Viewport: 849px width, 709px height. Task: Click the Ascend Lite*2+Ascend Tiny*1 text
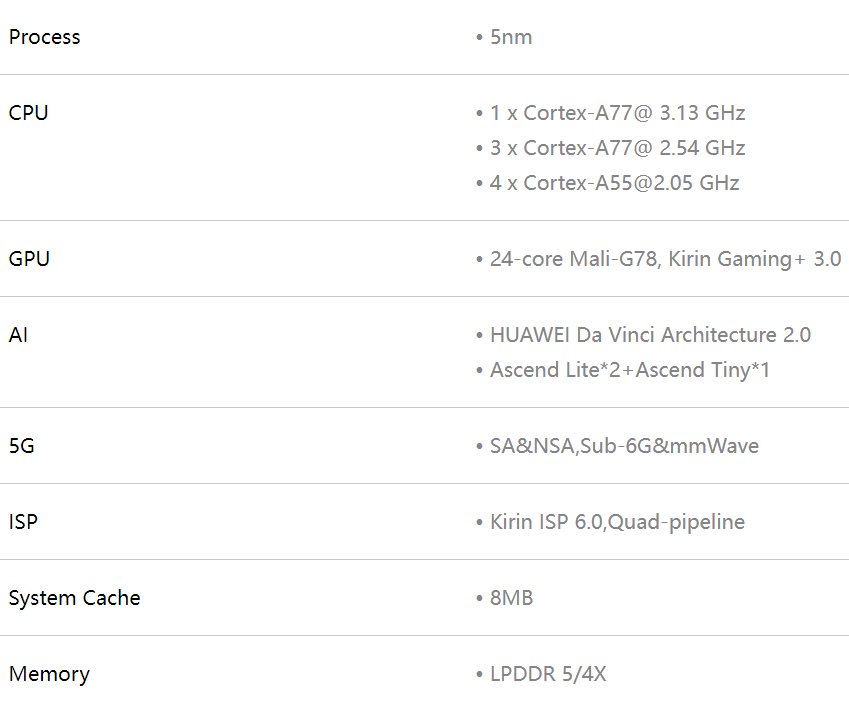pyautogui.click(x=630, y=370)
